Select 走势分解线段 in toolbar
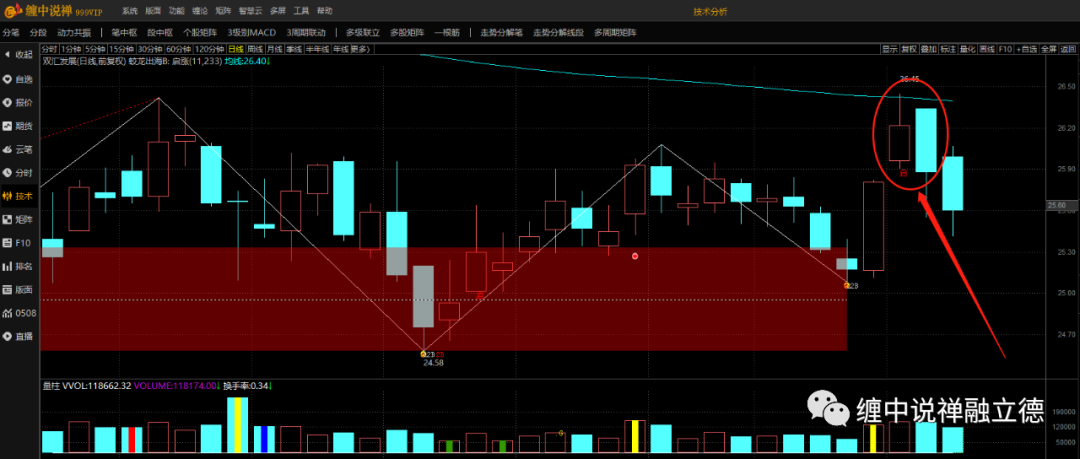This screenshot has width=1080, height=459. [559, 32]
